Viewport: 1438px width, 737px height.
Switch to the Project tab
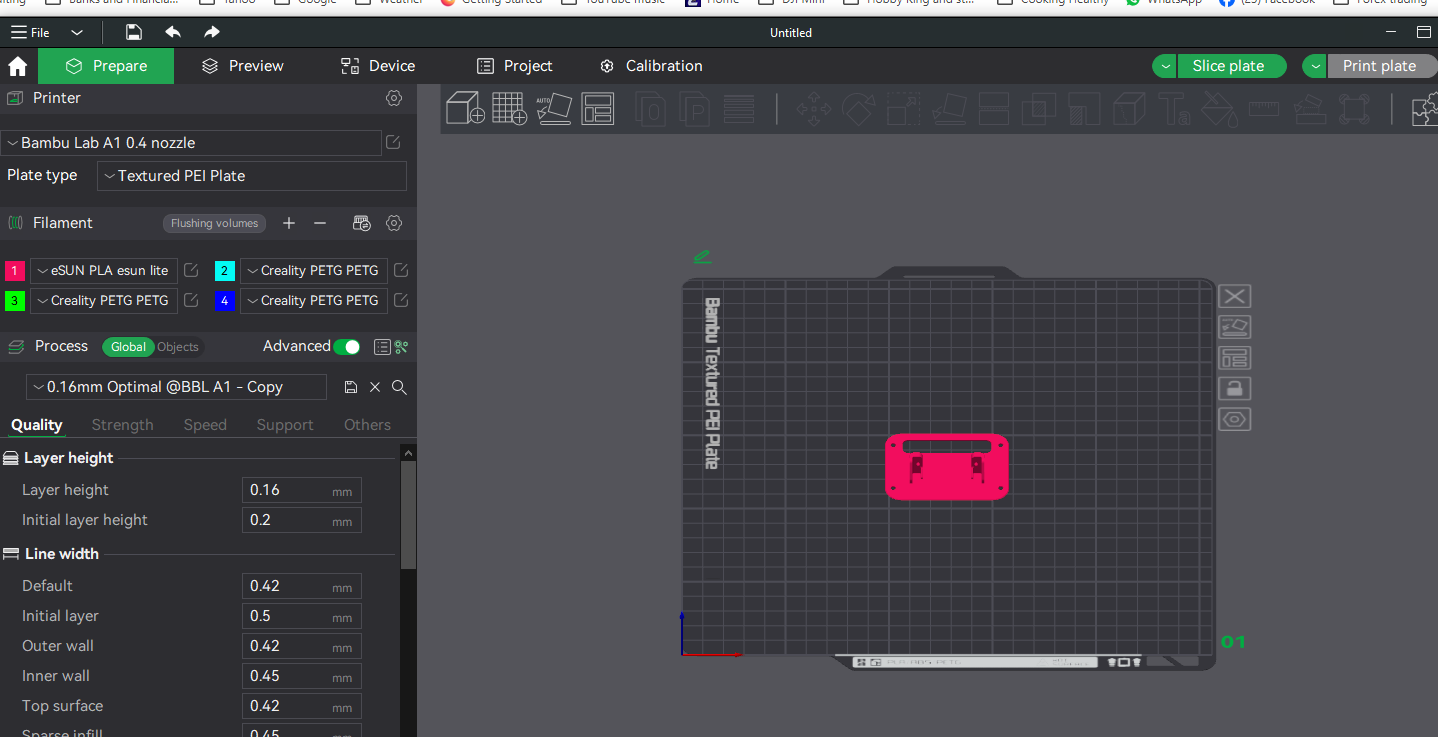pos(515,66)
